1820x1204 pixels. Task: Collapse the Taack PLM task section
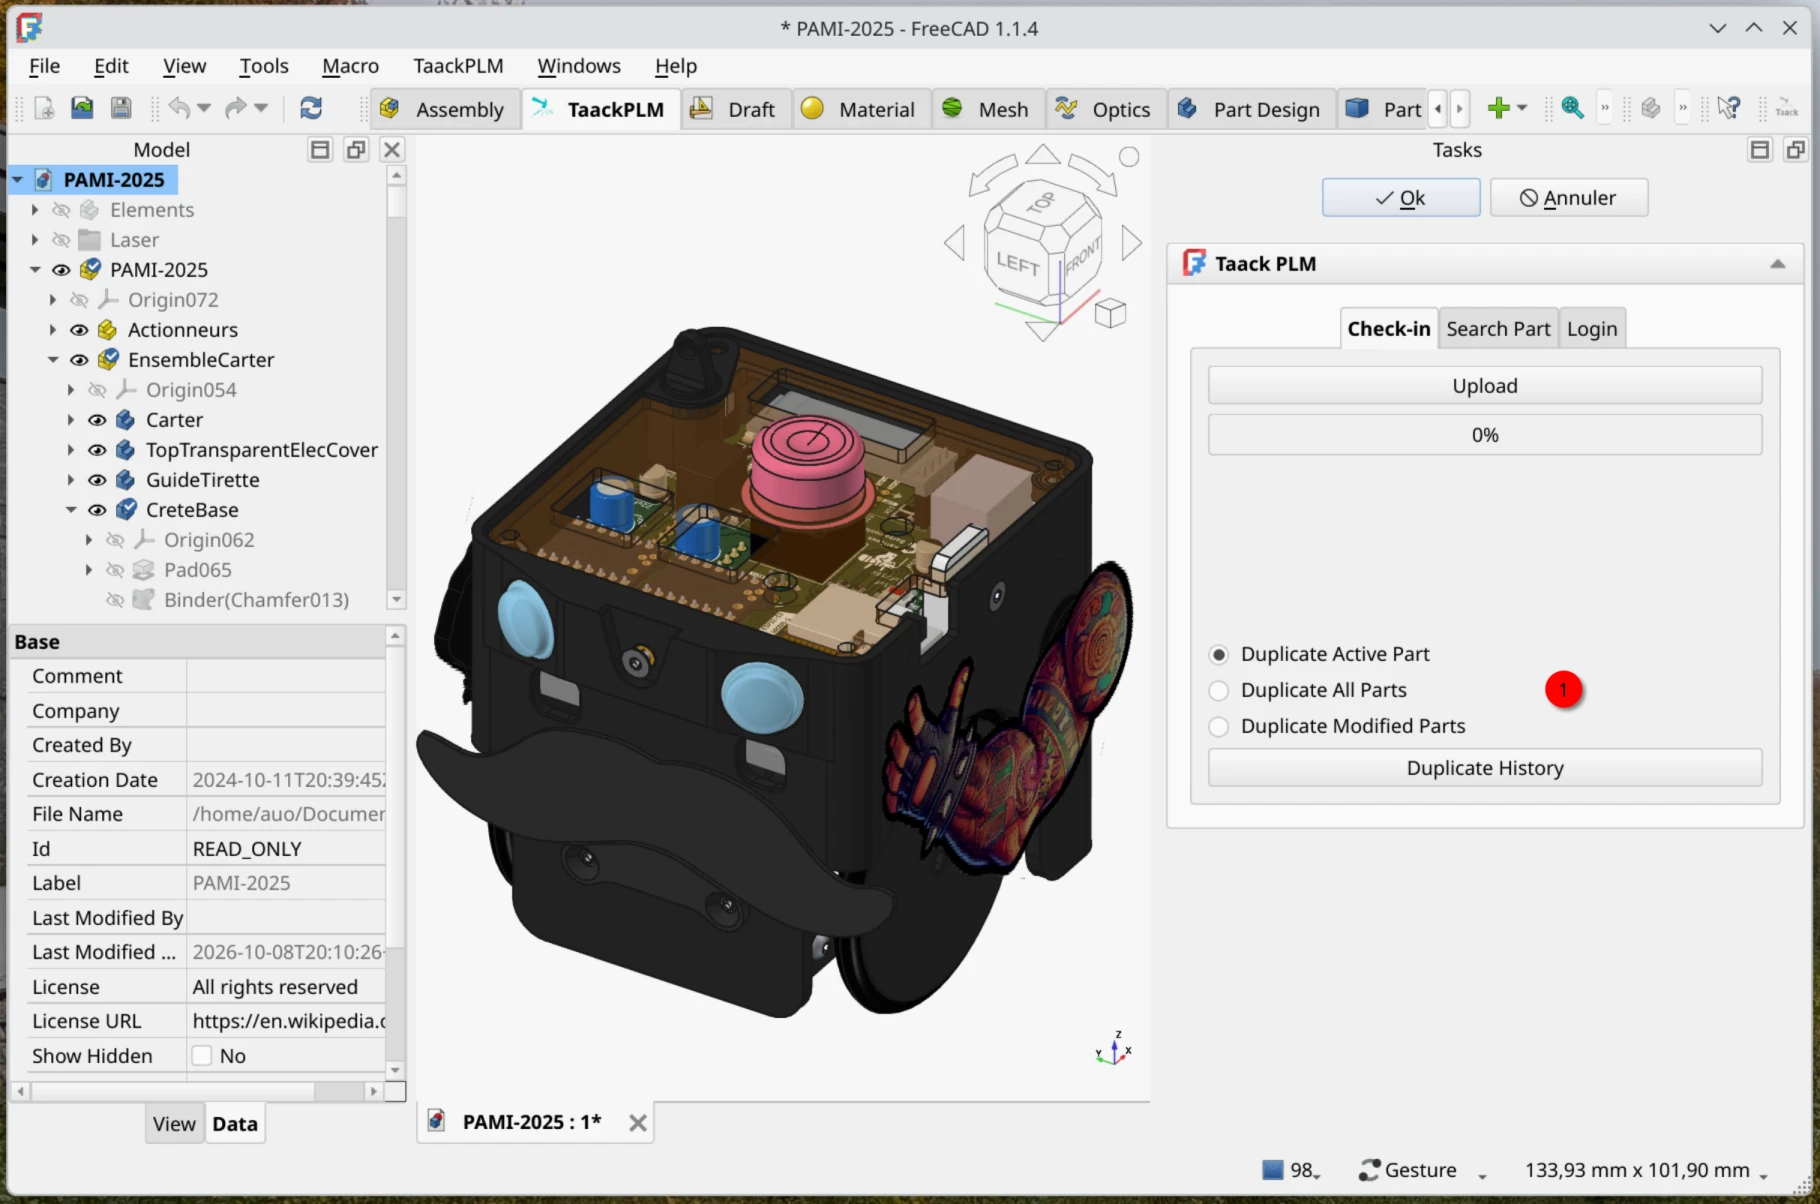(x=1777, y=264)
